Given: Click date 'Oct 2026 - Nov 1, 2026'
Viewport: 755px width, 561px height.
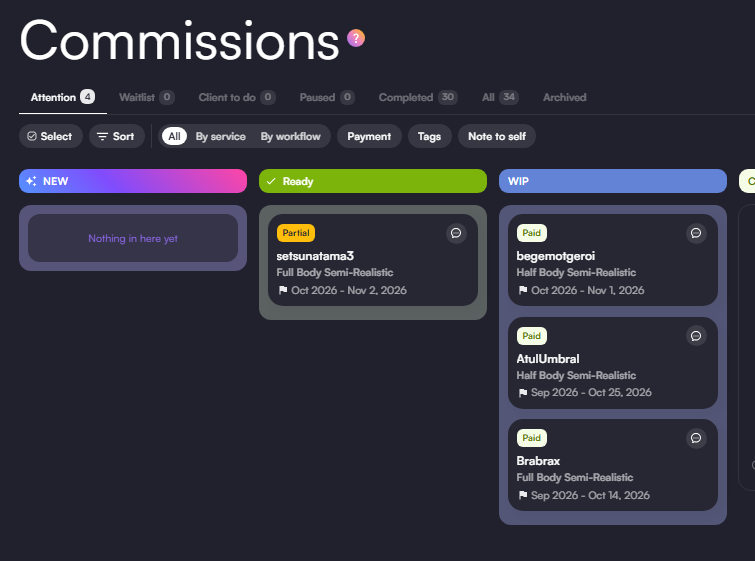Looking at the screenshot, I should [587, 290].
